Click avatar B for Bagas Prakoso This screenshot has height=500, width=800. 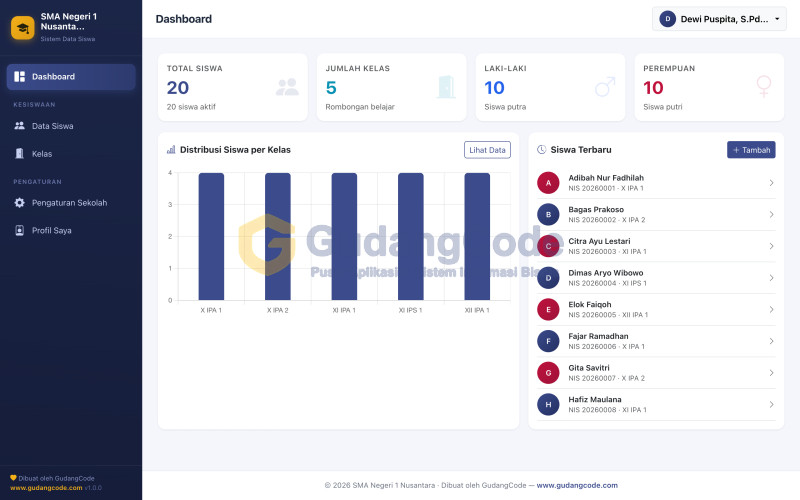coord(548,214)
